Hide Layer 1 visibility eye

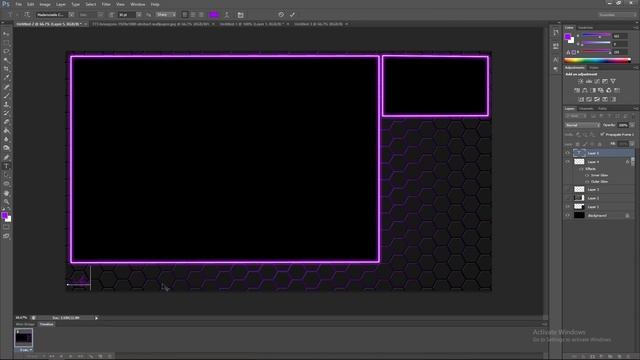pos(567,207)
